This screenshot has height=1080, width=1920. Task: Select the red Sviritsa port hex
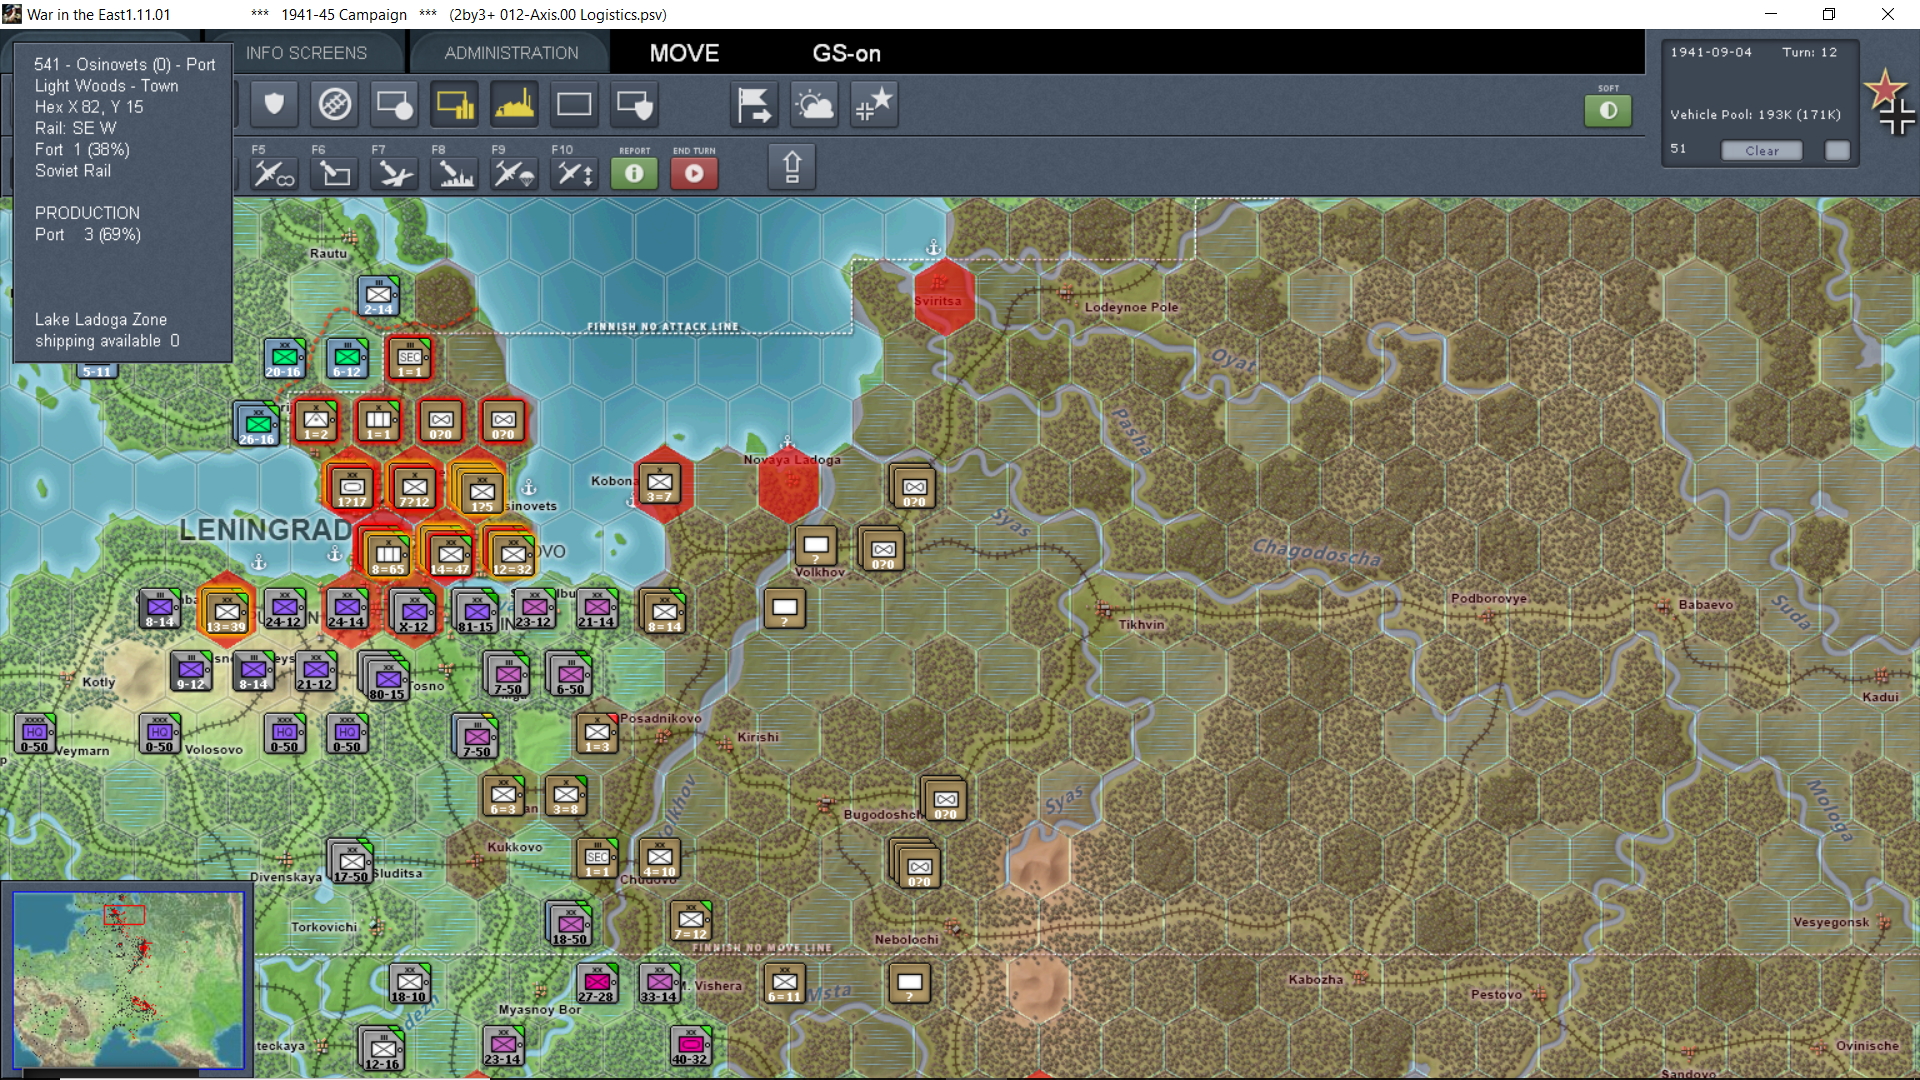[944, 296]
